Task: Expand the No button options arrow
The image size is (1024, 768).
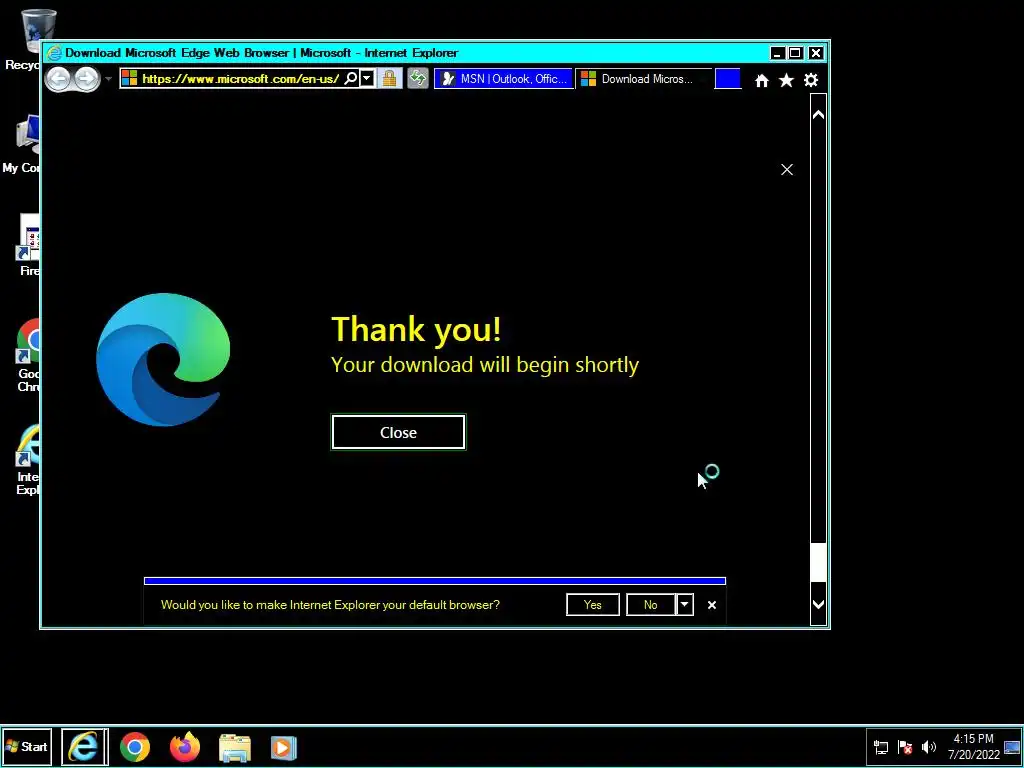Action: tap(684, 605)
